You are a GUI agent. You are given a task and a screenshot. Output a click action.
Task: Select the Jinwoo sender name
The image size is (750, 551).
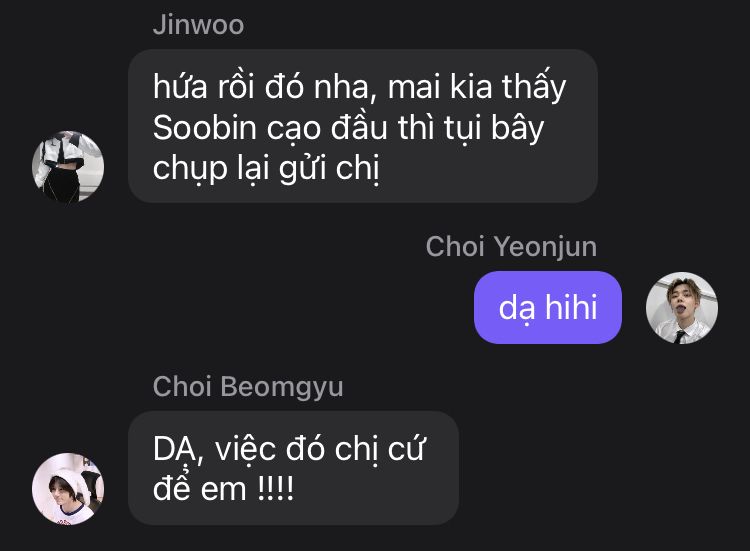click(x=199, y=24)
